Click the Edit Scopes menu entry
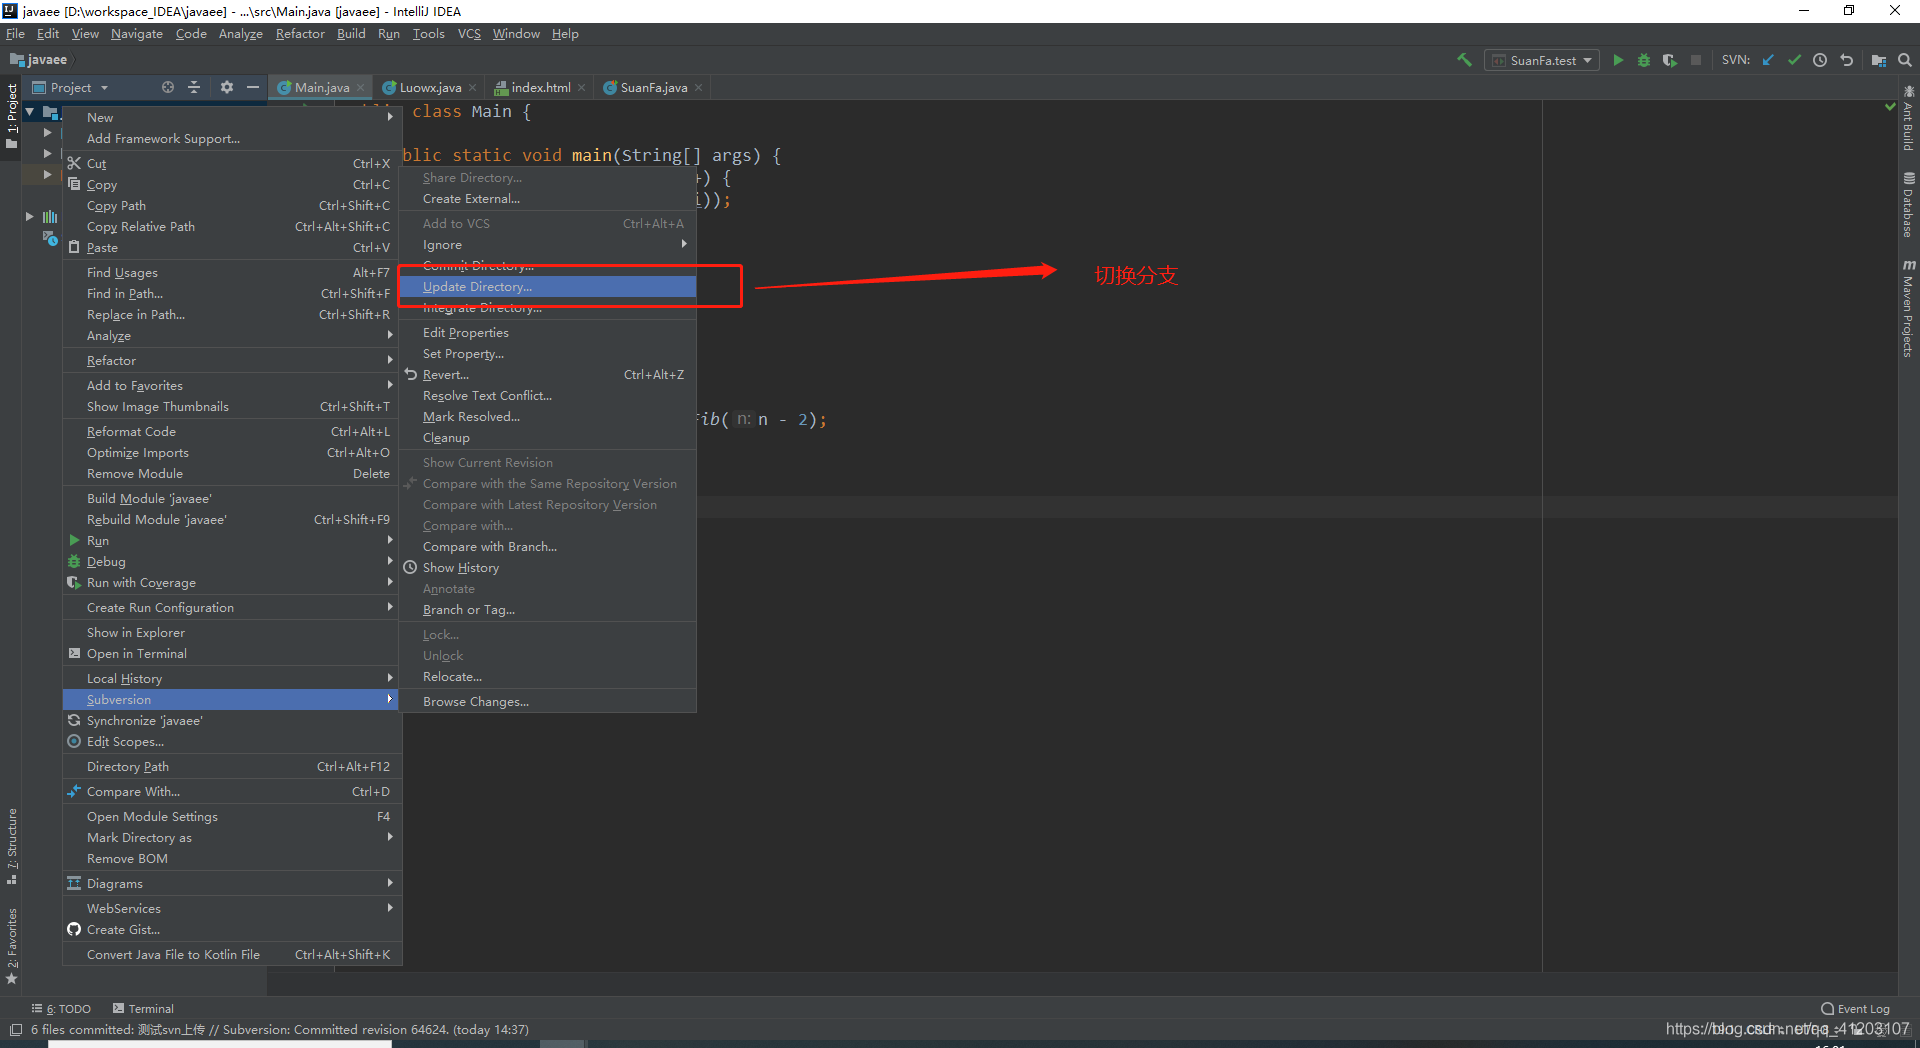 tap(232, 741)
